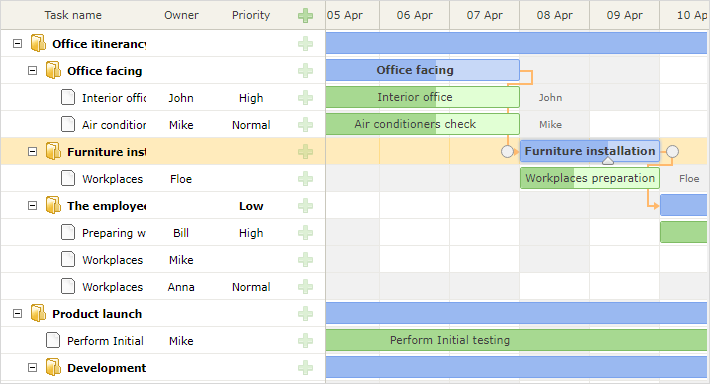Screen dimensions: 710x384
Task: Select the Workplaces preparation task bar
Action: click(590, 178)
